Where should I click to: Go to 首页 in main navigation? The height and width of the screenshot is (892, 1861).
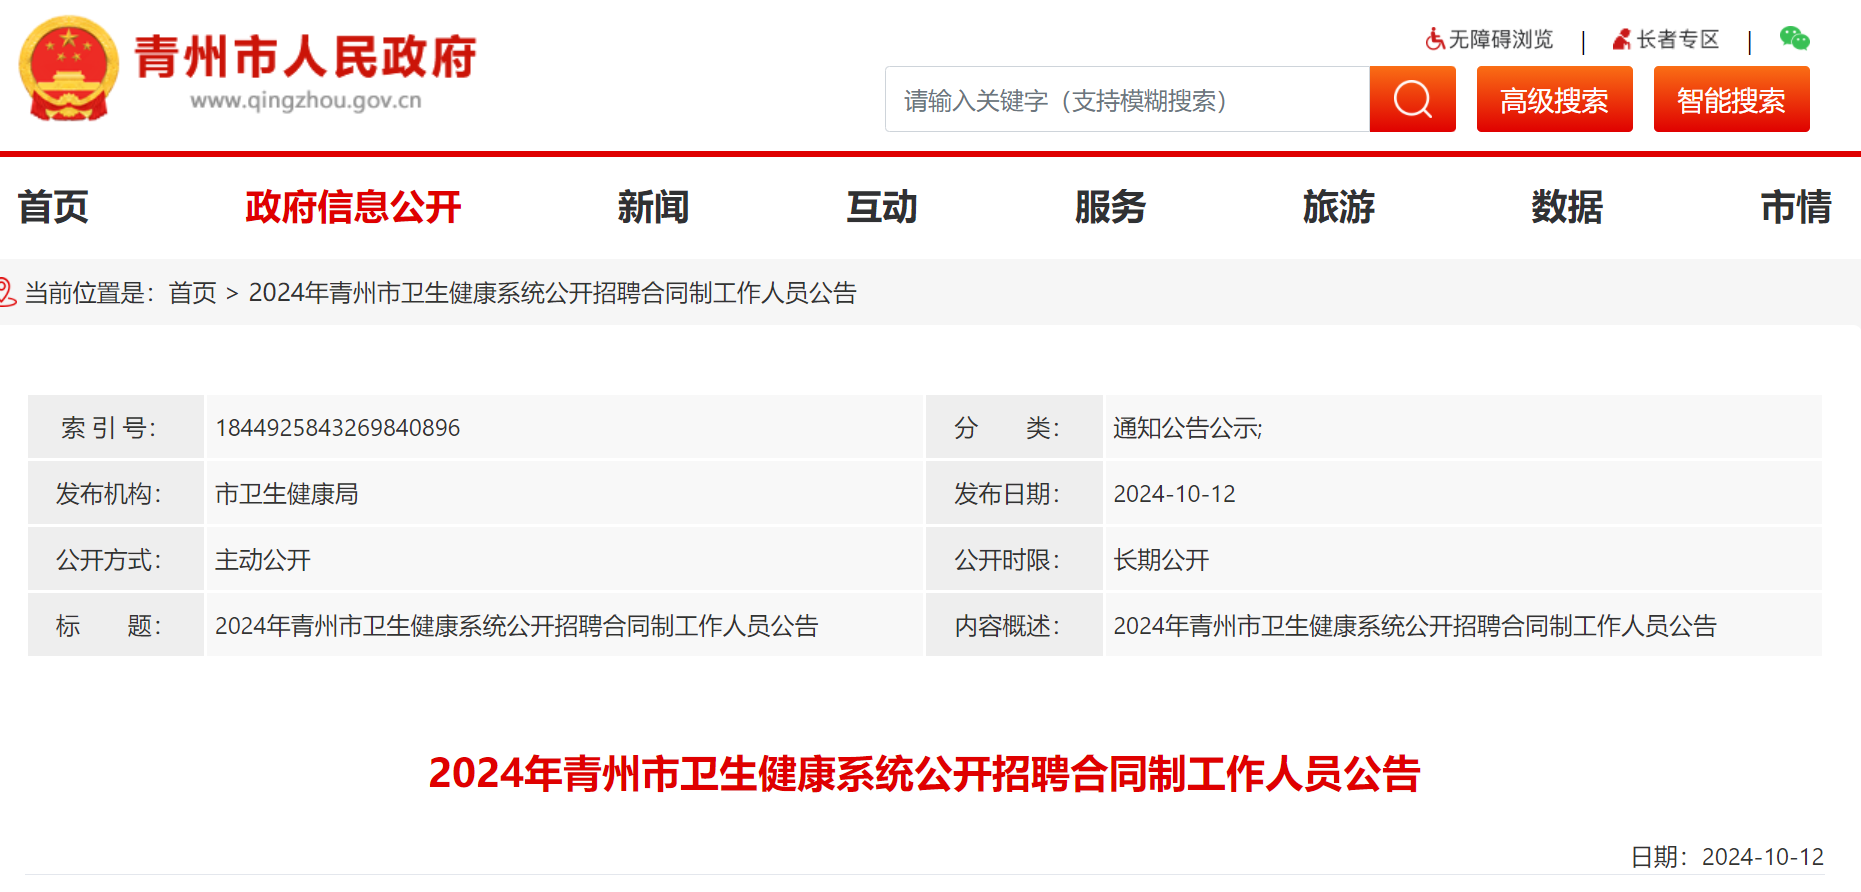pos(54,207)
